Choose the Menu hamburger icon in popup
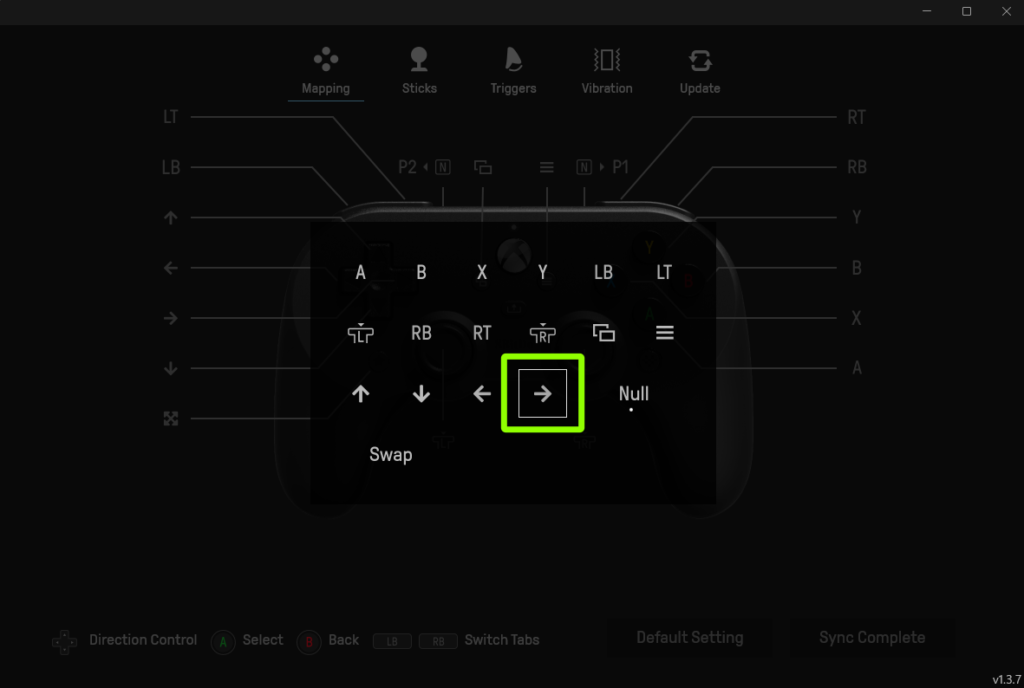The image size is (1024, 688). [664, 333]
